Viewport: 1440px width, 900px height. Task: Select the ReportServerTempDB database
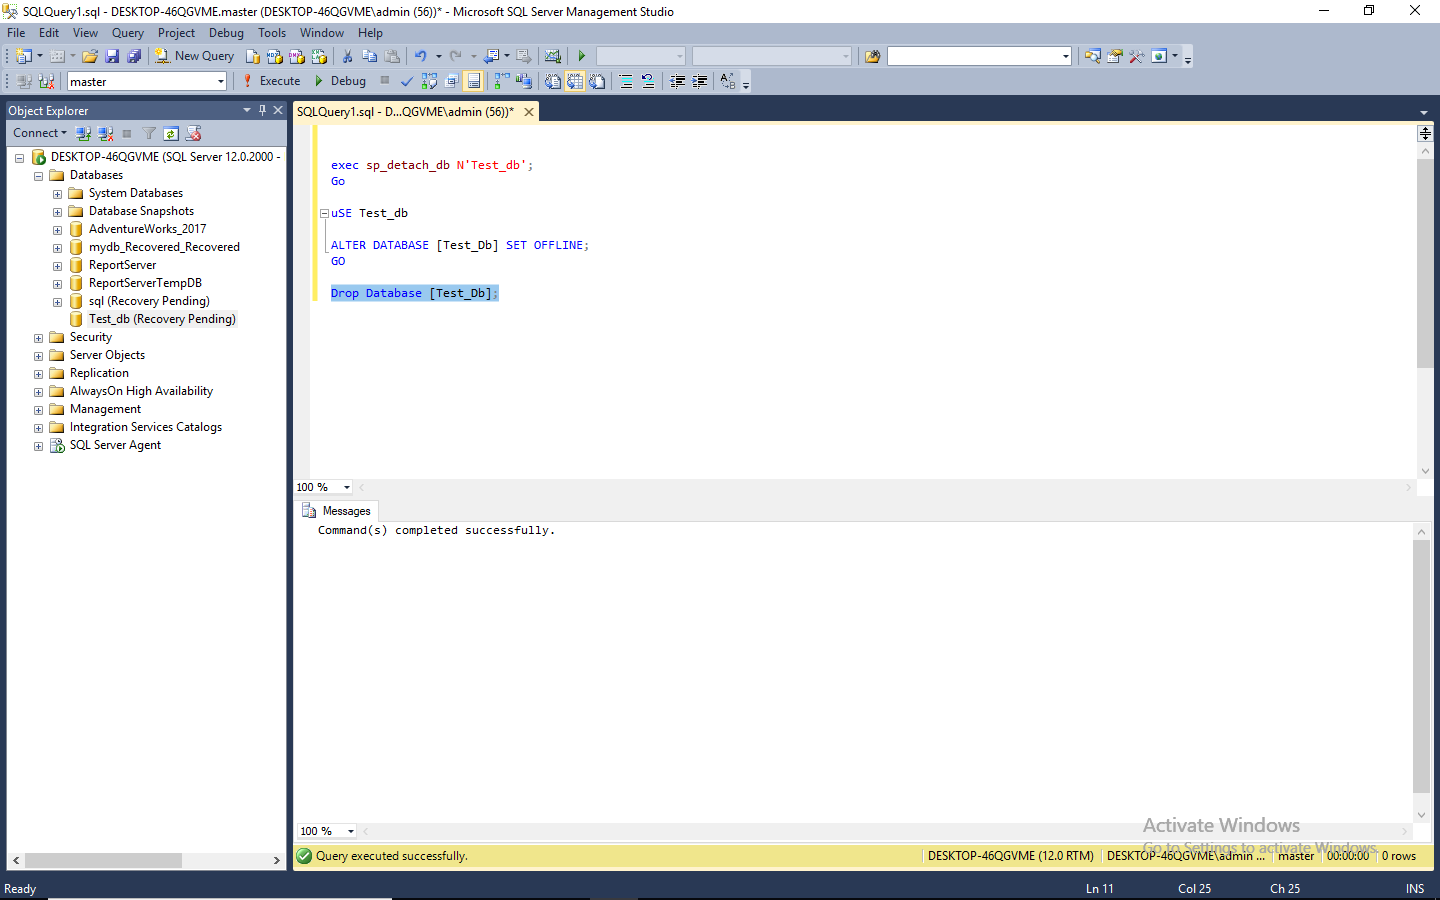pos(145,283)
